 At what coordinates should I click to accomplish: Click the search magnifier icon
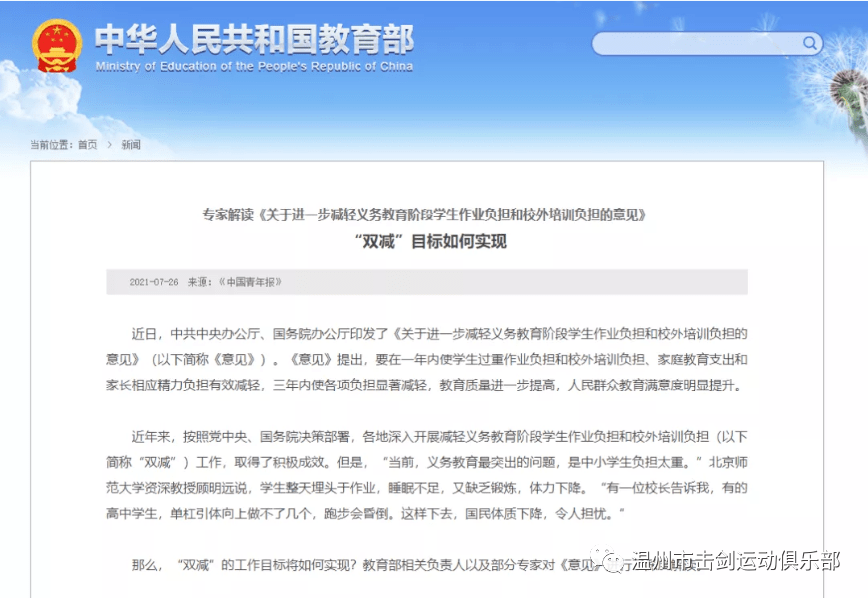point(809,43)
